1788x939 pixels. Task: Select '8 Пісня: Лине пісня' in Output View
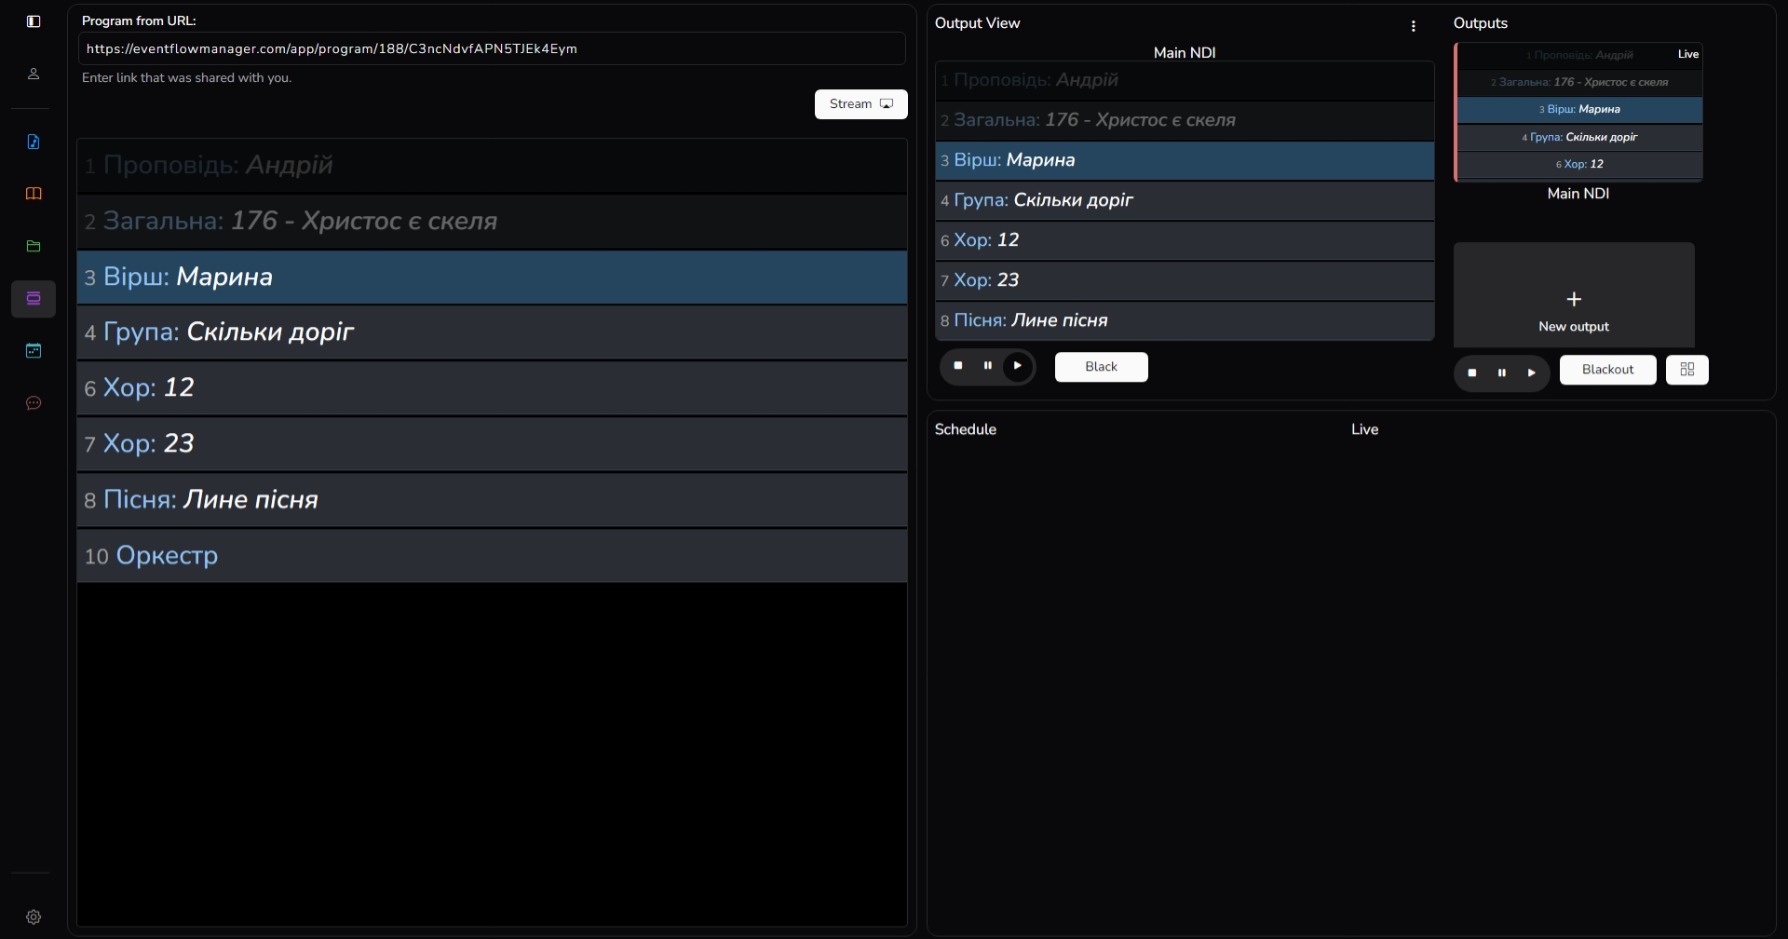1185,321
